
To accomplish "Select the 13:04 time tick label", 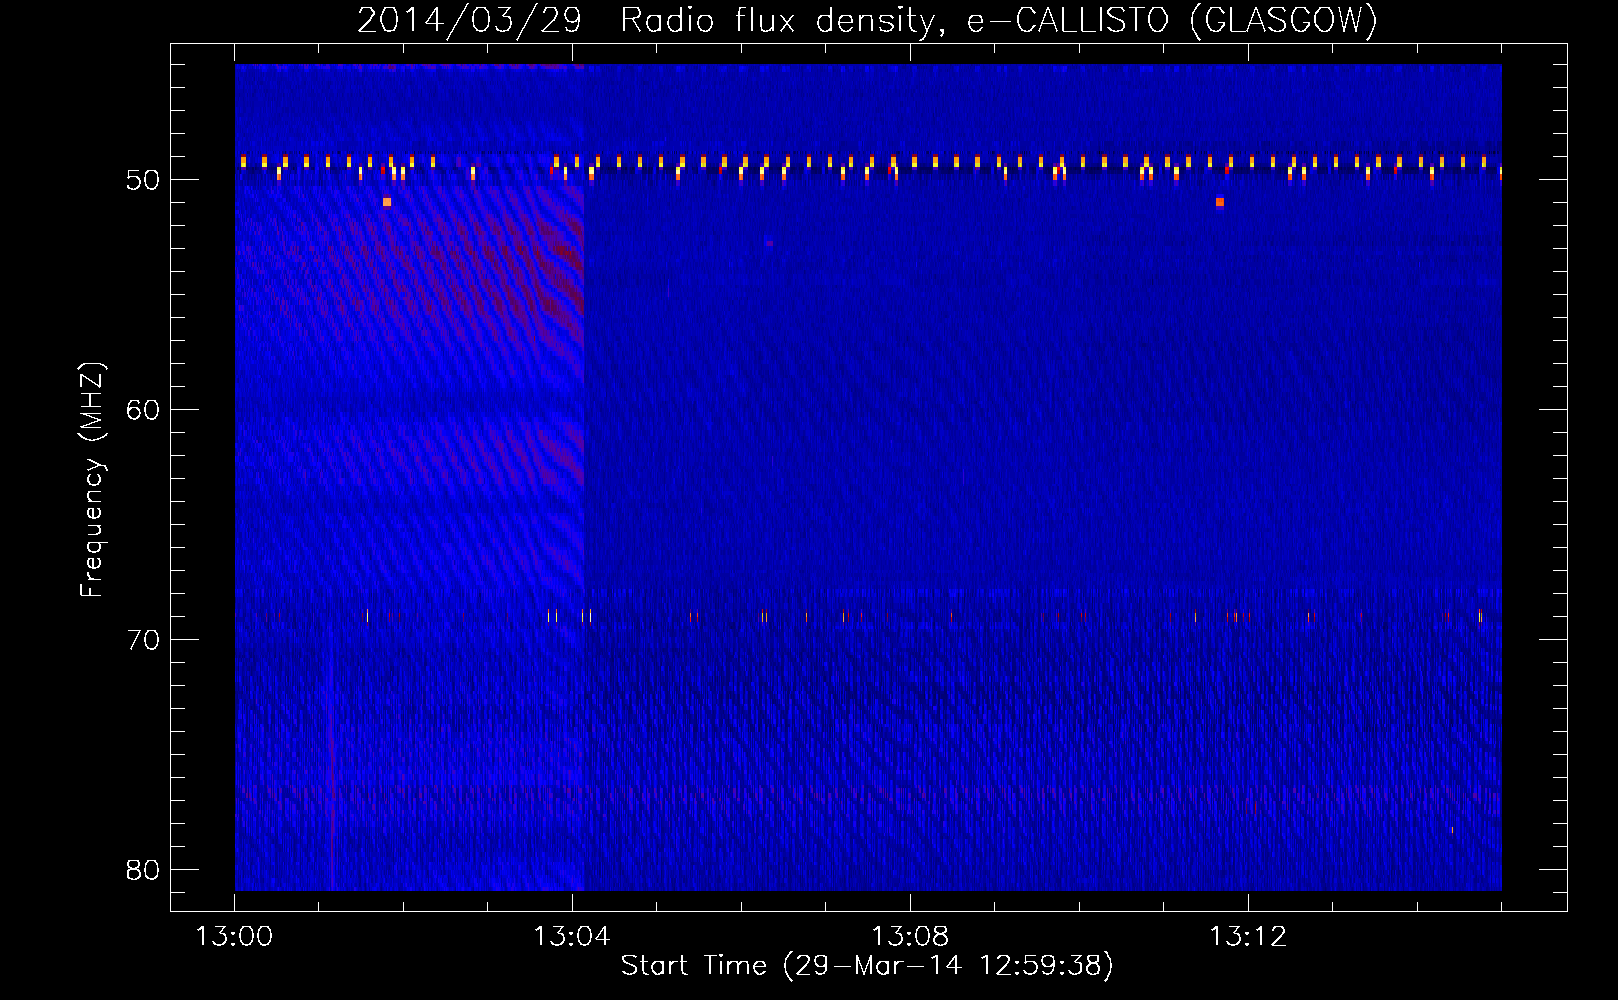I will pos(572,937).
